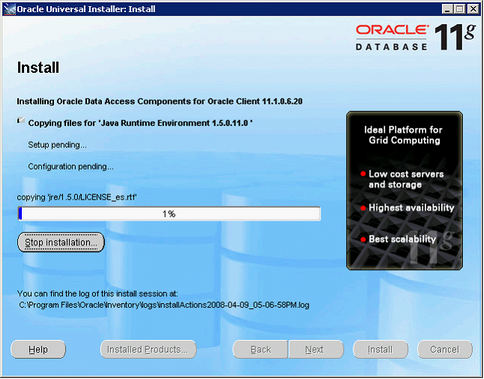Click 'Setup pending...' status text

(x=57, y=145)
